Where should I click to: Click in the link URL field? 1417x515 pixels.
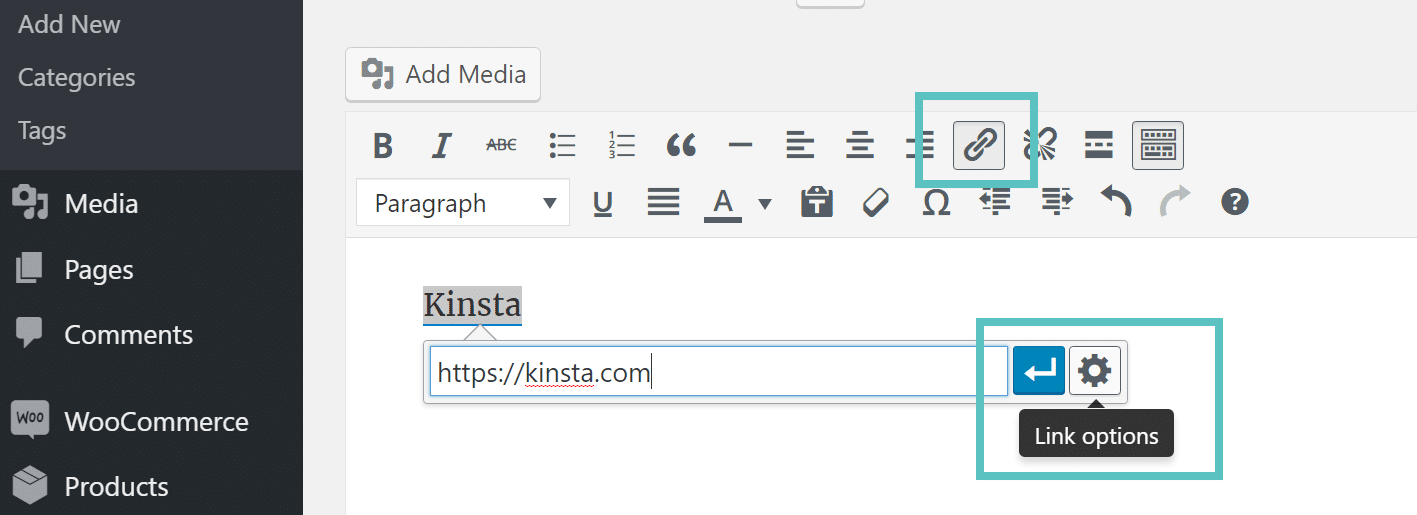pyautogui.click(x=719, y=373)
